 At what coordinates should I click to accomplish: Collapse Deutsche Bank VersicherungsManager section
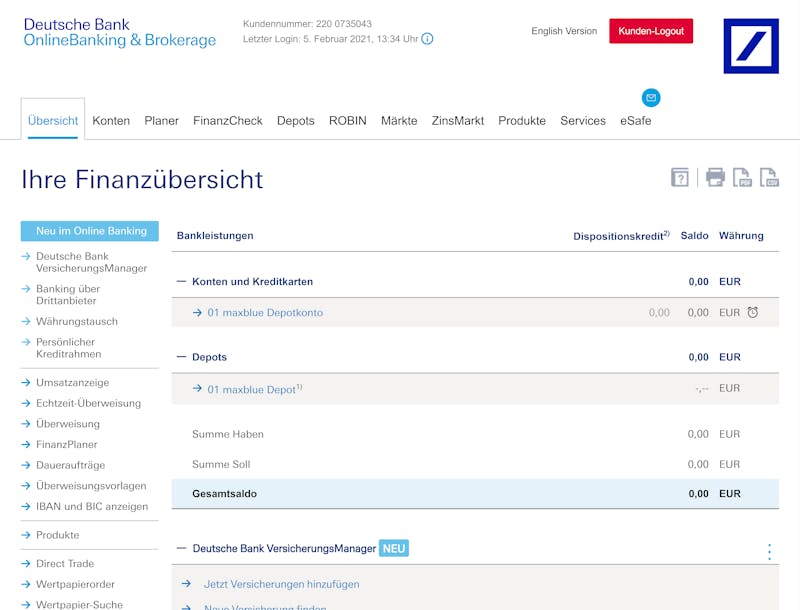181,548
